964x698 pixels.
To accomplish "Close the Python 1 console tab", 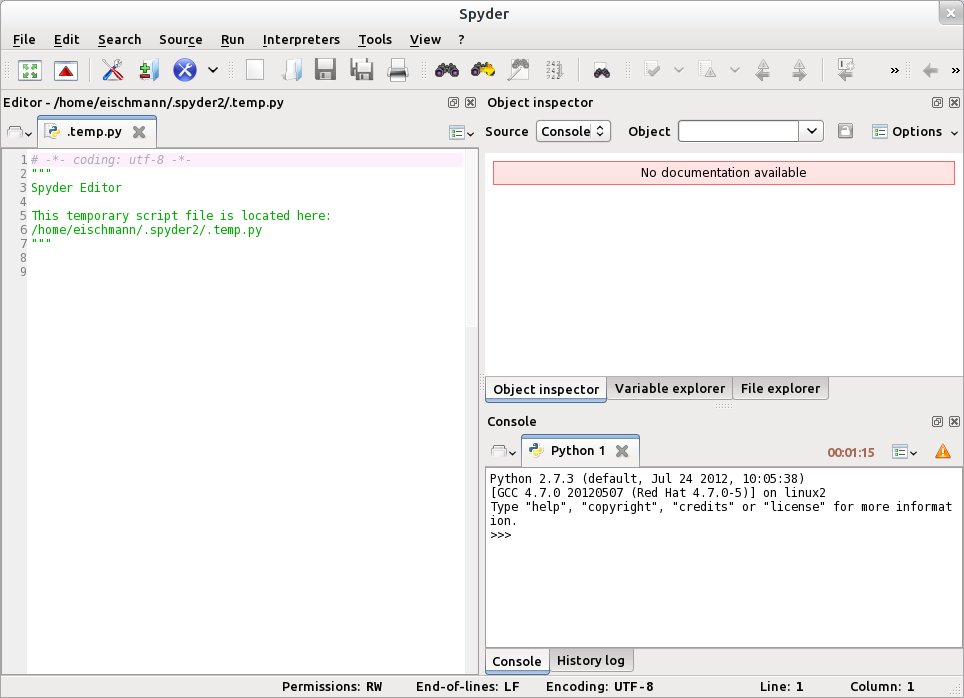I will point(621,451).
